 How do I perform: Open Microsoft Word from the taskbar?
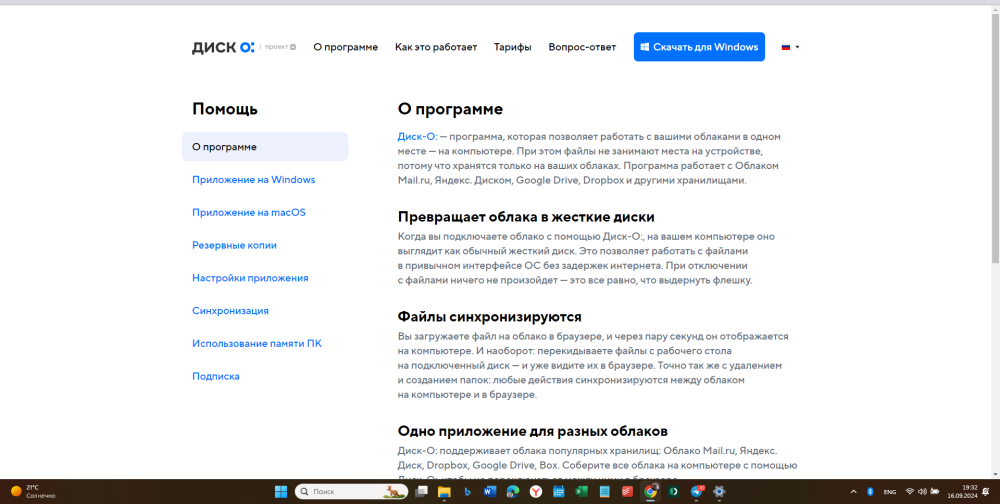(490, 492)
